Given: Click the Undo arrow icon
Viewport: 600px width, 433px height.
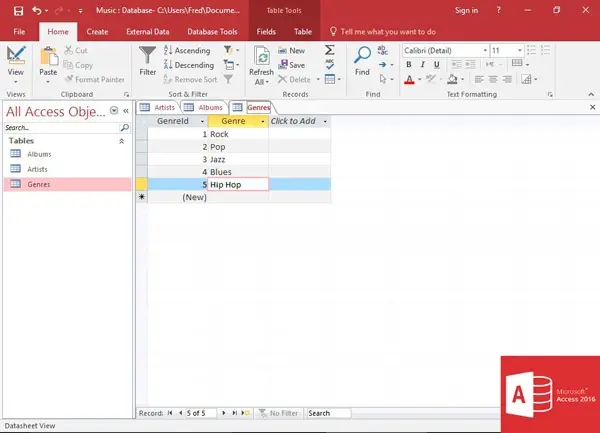Looking at the screenshot, I should click(x=37, y=10).
